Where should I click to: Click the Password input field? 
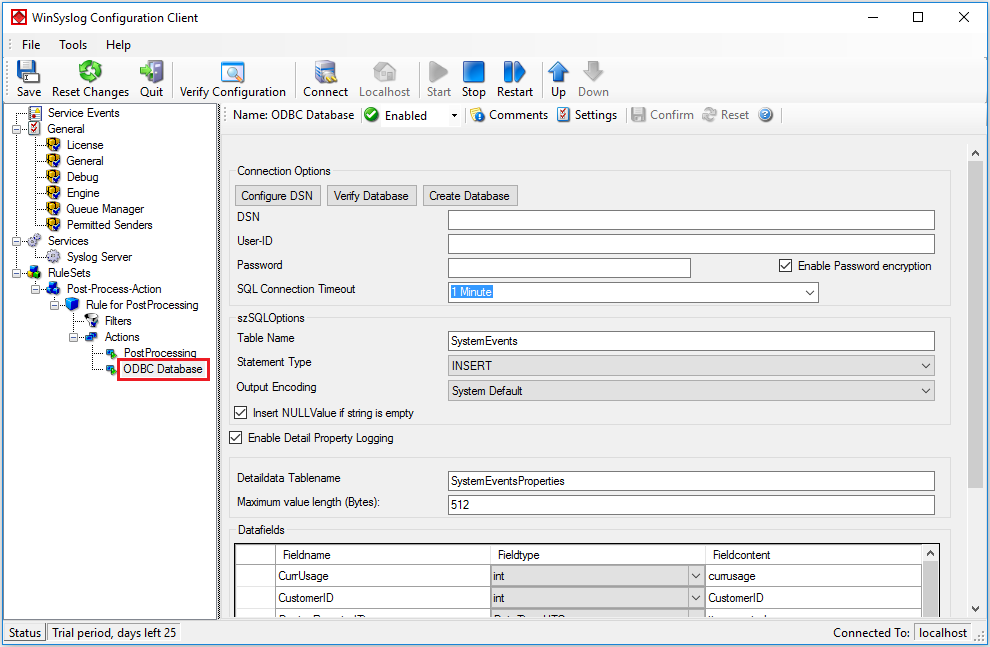point(569,268)
